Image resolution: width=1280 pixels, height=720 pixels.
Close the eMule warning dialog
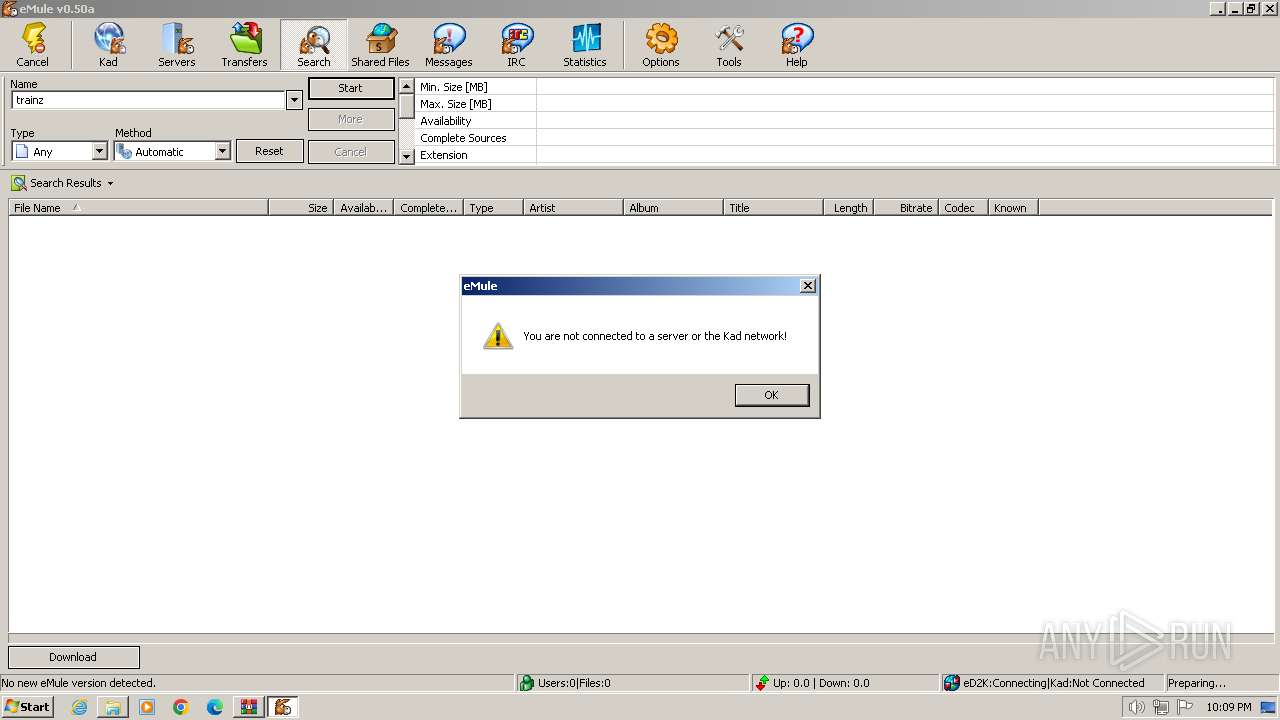click(x=808, y=286)
